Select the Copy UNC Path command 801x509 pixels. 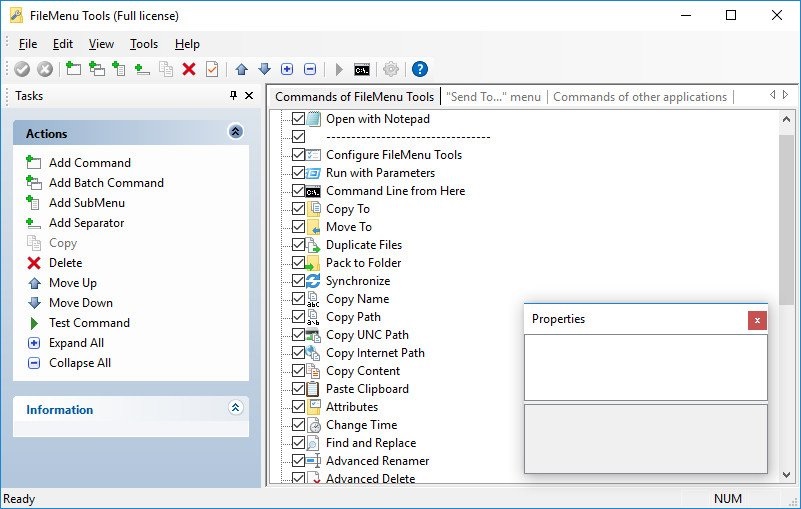[367, 335]
